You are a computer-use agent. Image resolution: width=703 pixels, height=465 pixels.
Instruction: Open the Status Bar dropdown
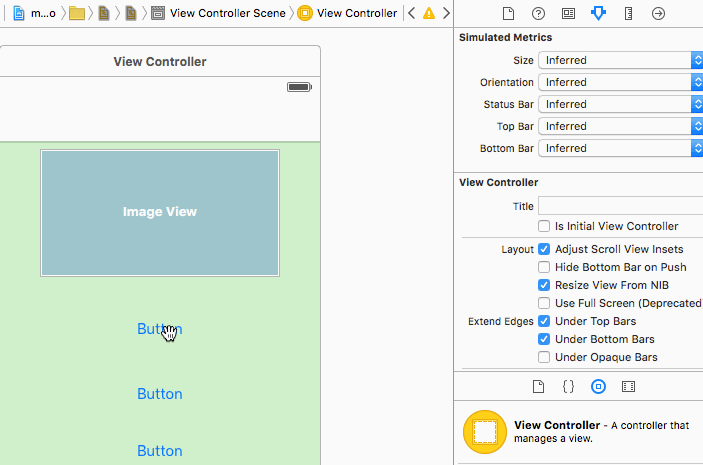tap(620, 104)
